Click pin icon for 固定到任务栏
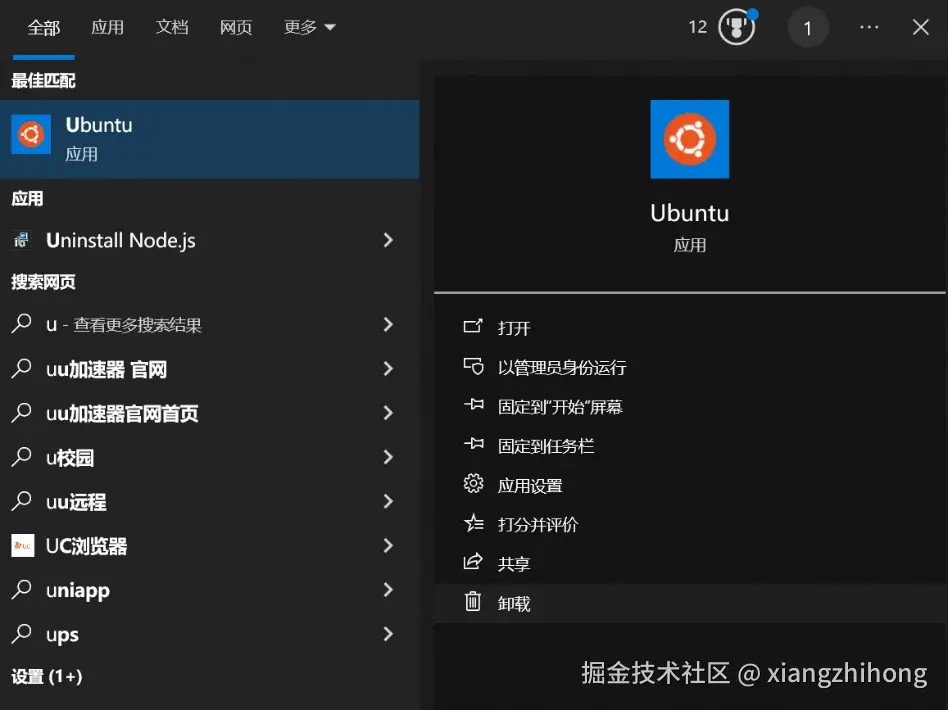 (x=473, y=444)
